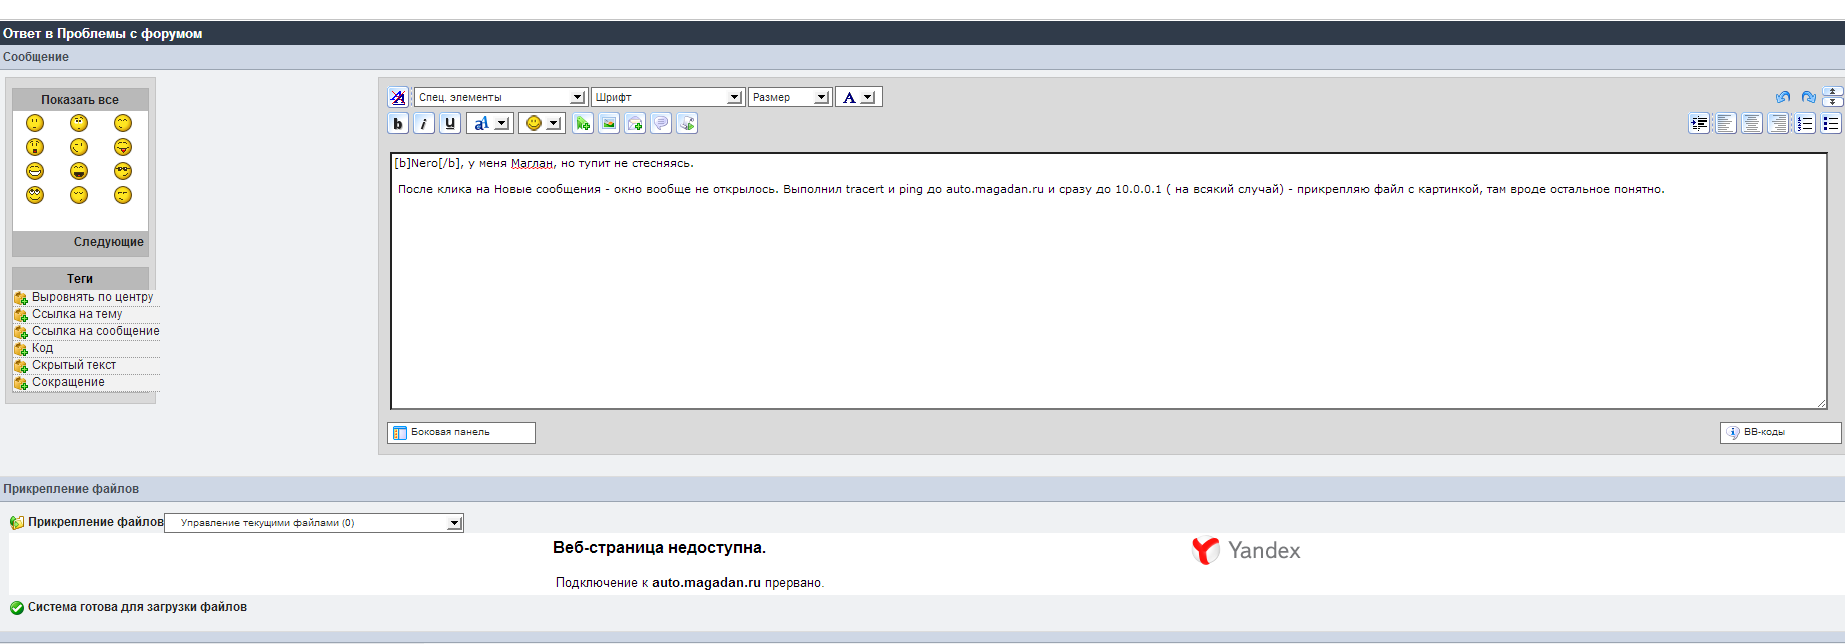Apply numbered list formatting
This screenshot has height=644, width=1845.
[x=1805, y=123]
